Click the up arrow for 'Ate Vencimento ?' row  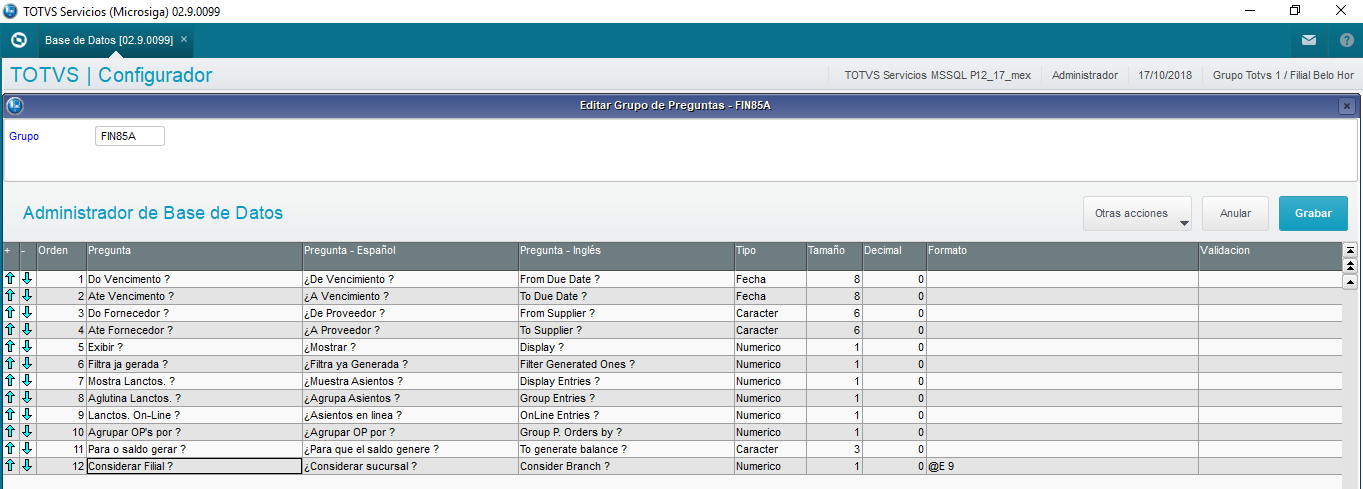[10, 296]
